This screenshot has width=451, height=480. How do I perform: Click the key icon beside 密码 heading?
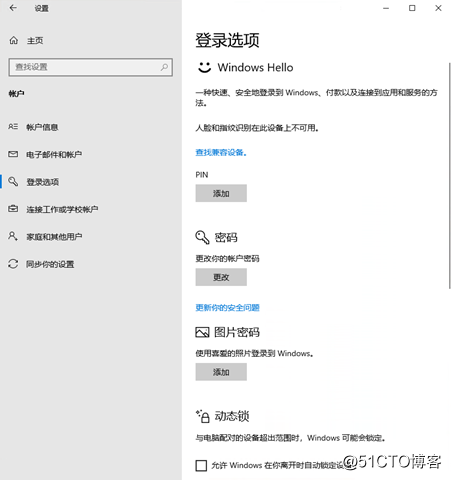[x=202, y=237]
